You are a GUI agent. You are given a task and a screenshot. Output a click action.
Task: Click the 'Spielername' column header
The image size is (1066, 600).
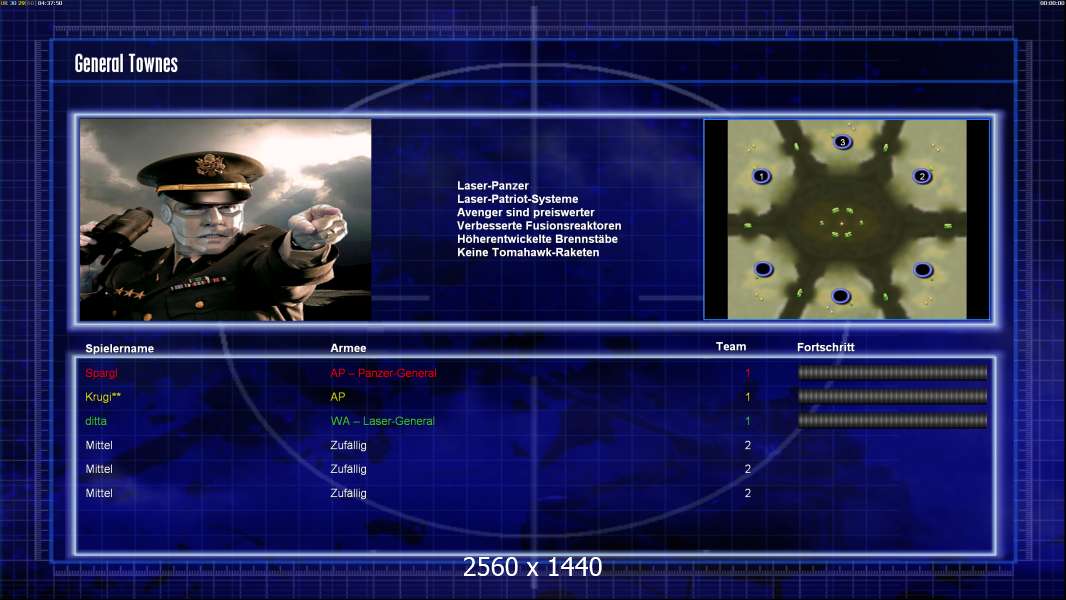click(120, 349)
